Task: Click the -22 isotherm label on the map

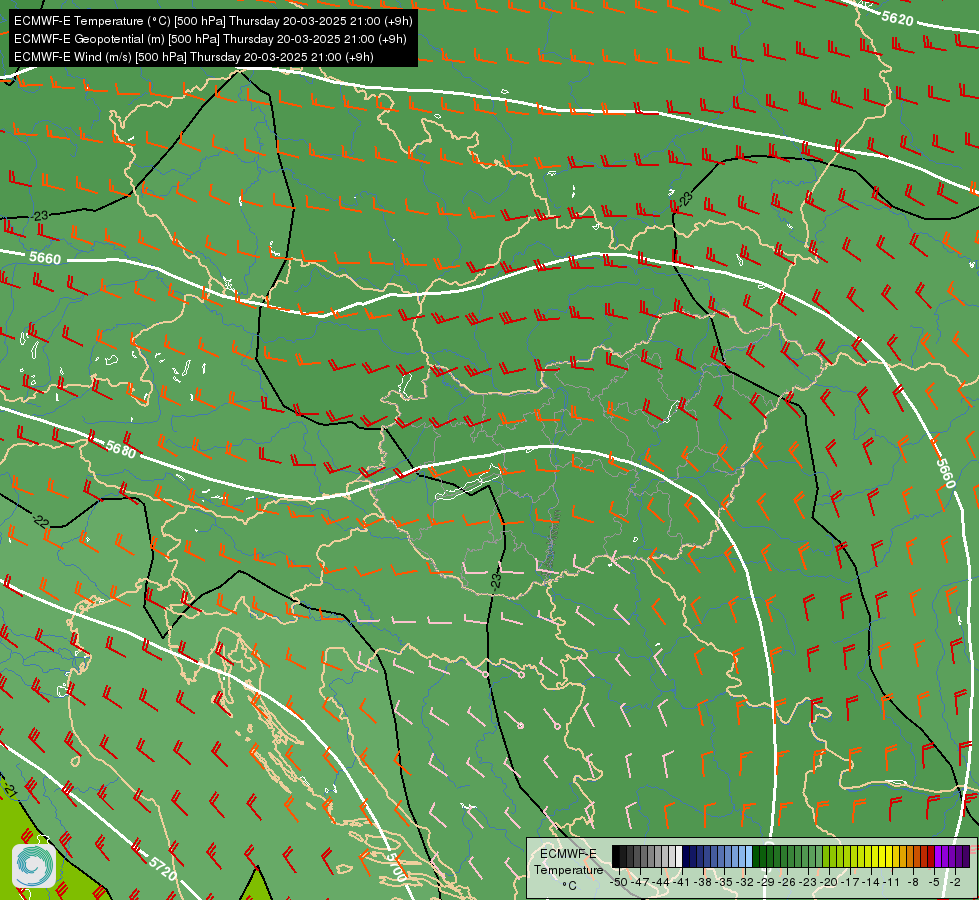Action: point(41,521)
